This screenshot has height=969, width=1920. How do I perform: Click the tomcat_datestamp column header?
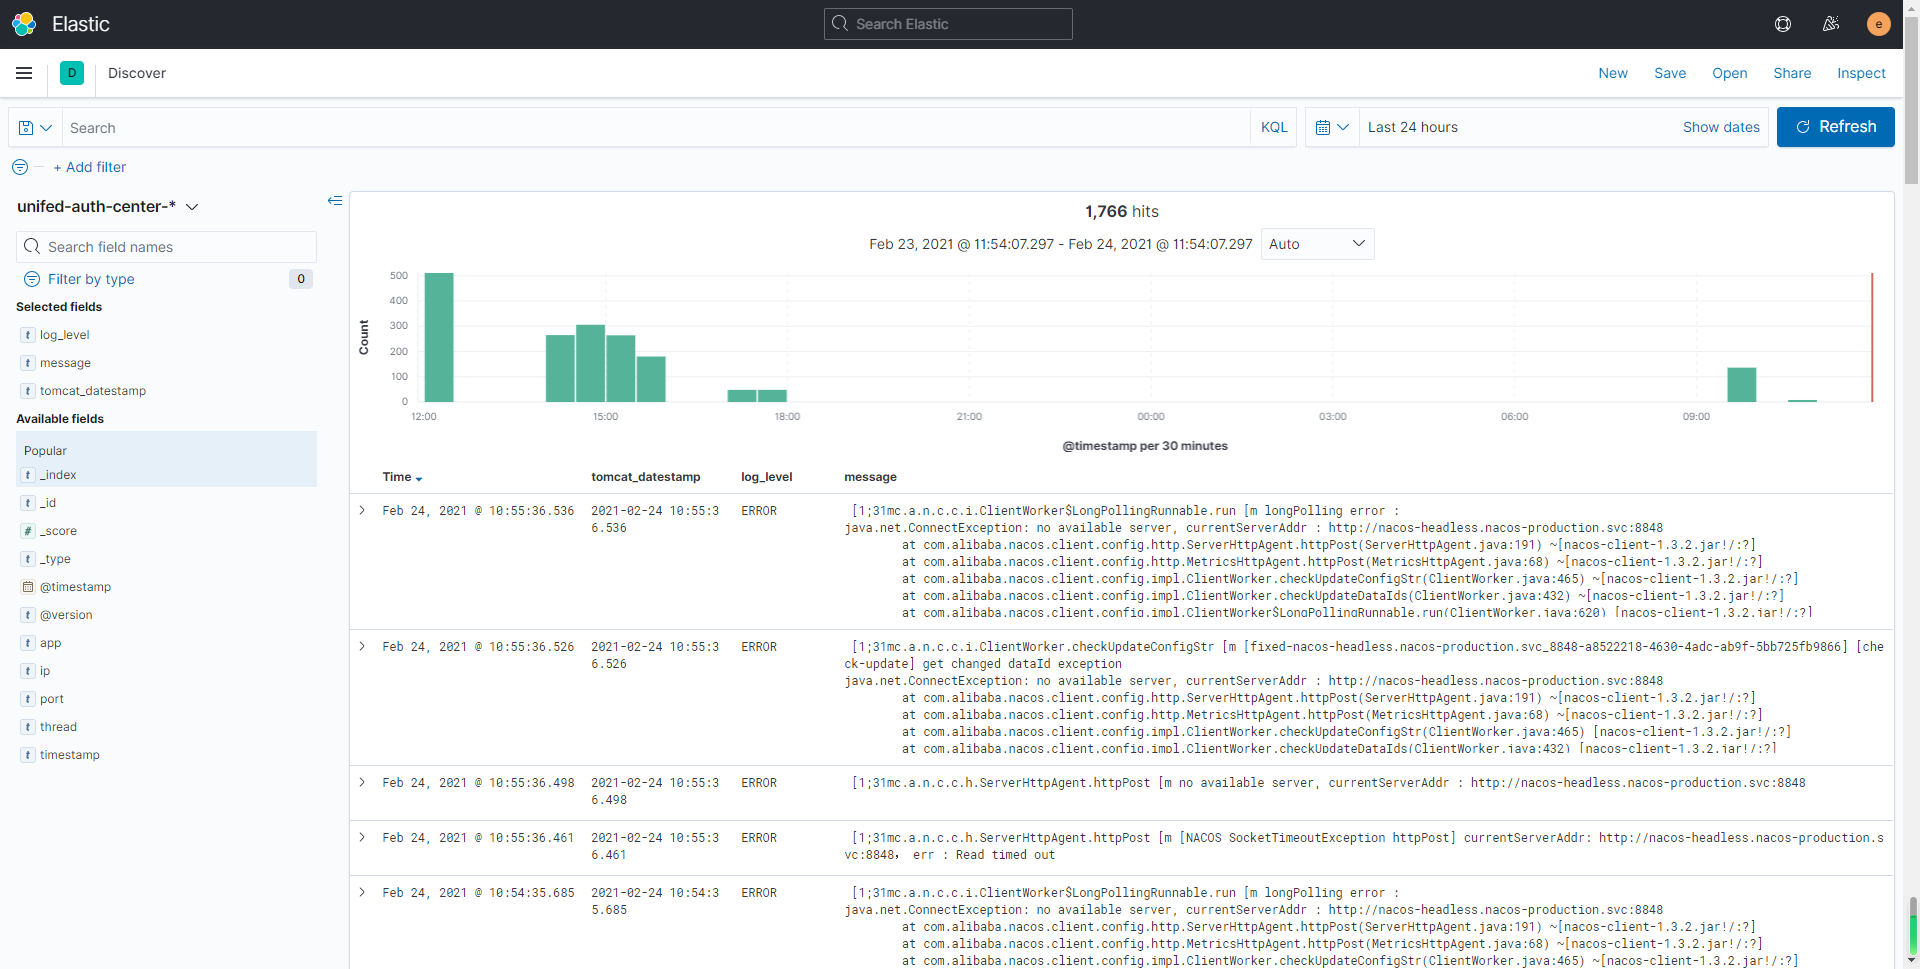coord(646,477)
